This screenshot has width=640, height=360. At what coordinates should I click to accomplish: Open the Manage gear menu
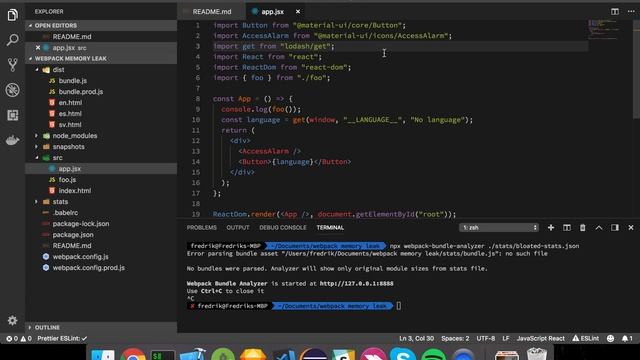click(x=12, y=320)
